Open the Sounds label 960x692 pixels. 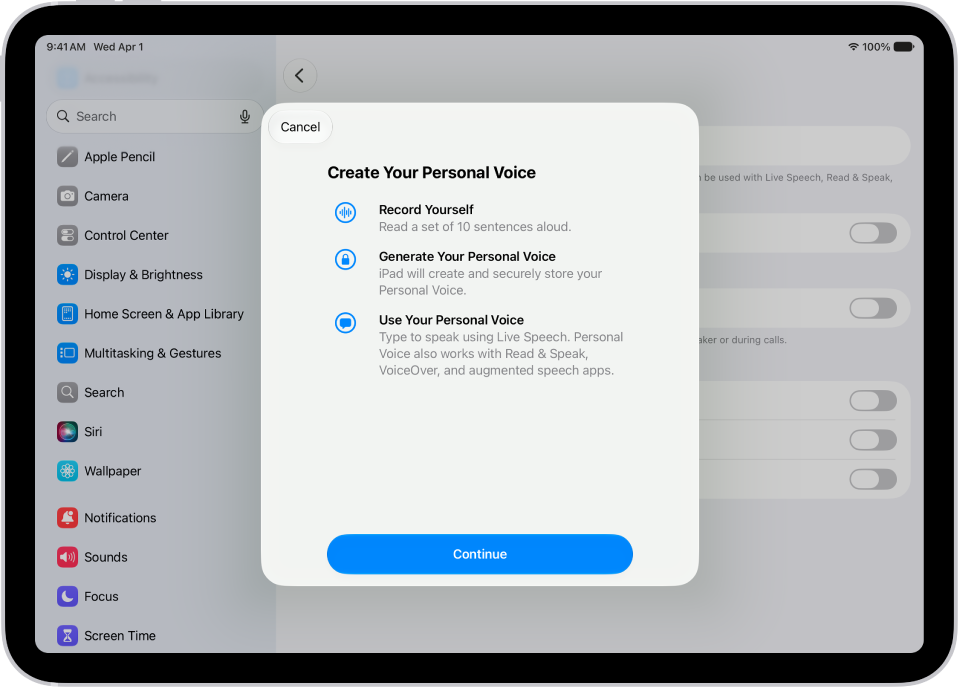click(x=106, y=557)
